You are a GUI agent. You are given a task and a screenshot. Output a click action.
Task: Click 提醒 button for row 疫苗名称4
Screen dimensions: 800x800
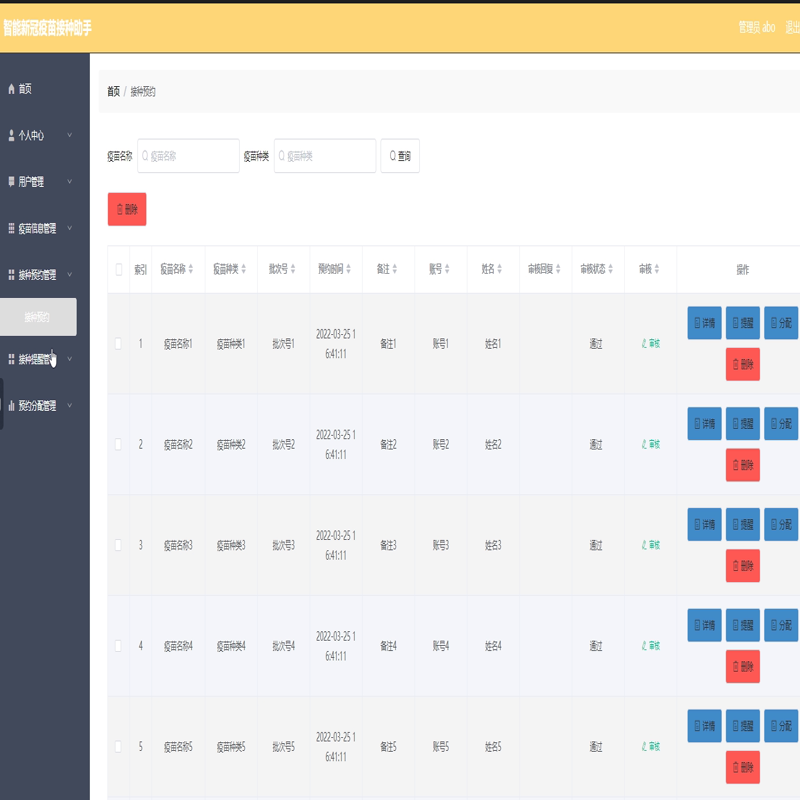(743, 625)
